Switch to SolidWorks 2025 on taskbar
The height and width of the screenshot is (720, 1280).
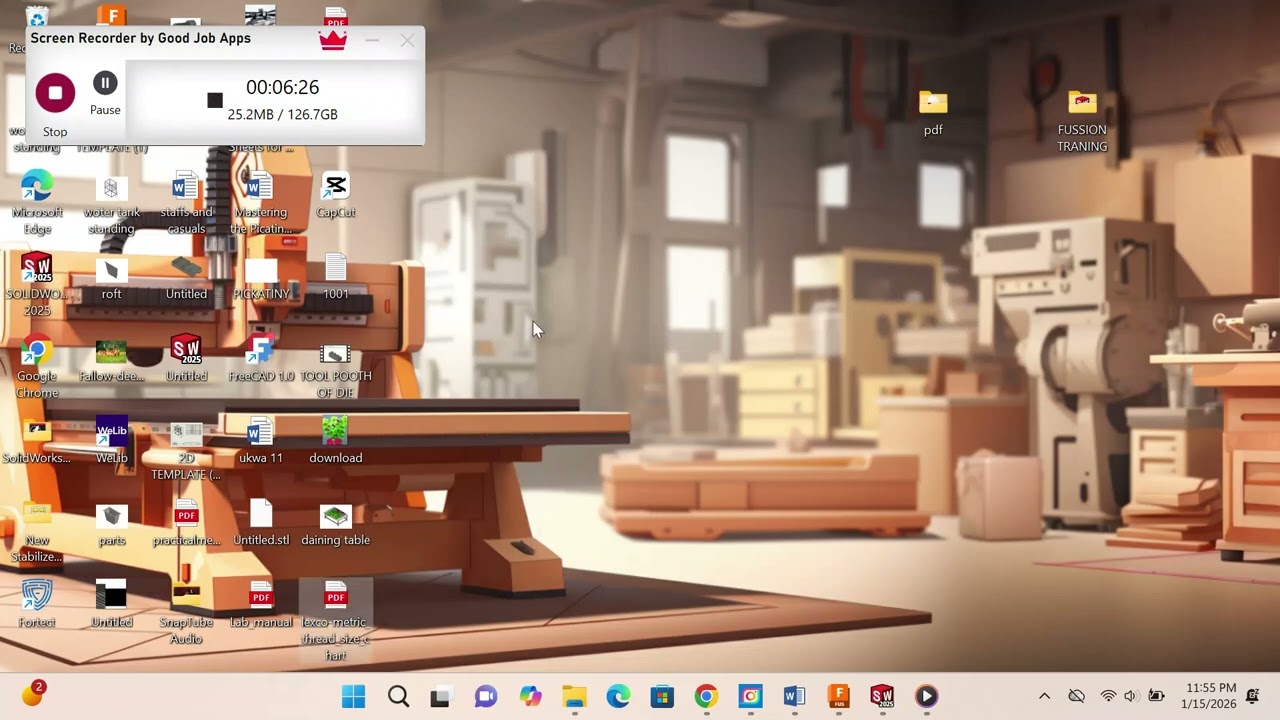tap(882, 697)
